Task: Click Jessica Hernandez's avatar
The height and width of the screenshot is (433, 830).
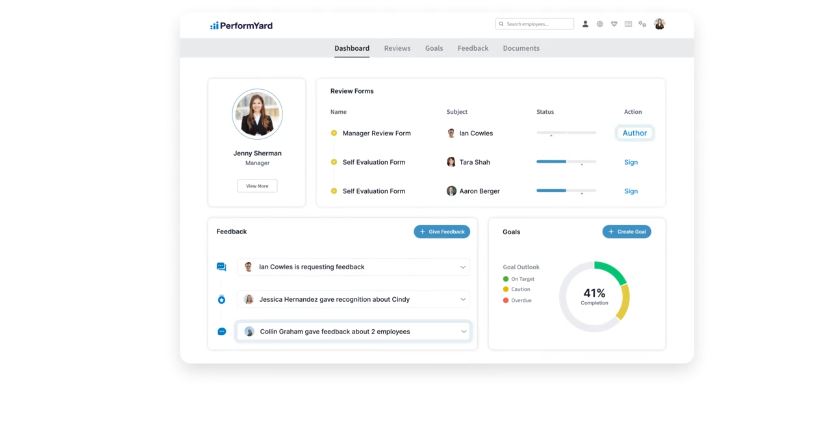Action: 248,300
